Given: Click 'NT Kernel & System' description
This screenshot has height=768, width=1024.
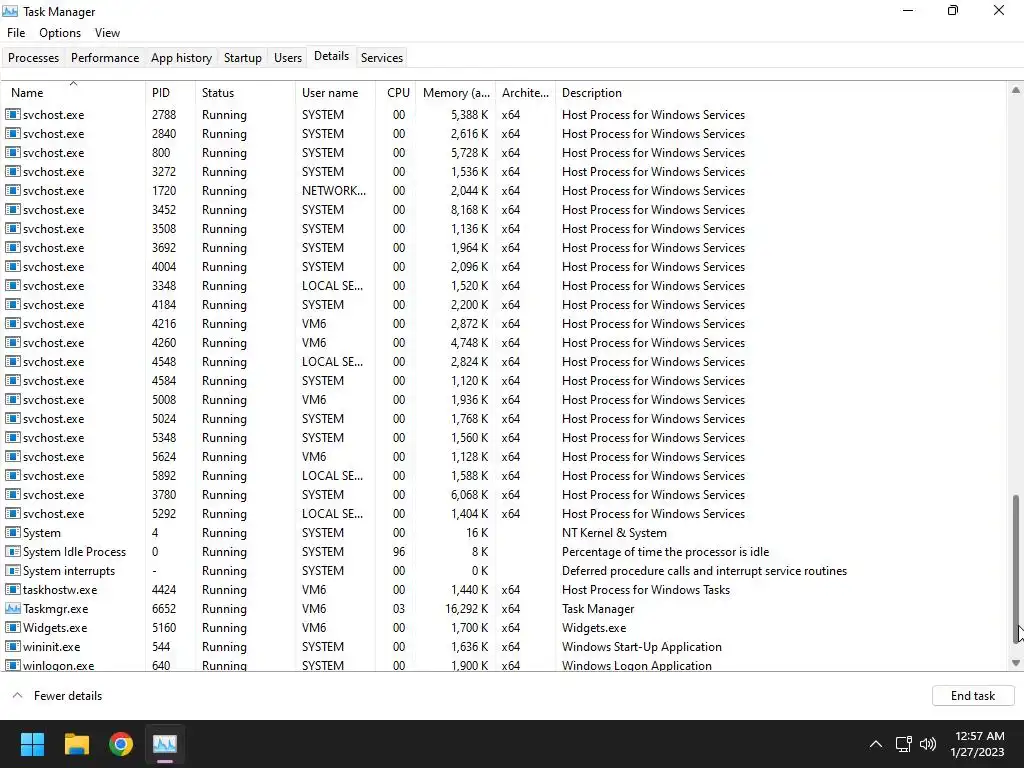Looking at the screenshot, I should point(614,533).
